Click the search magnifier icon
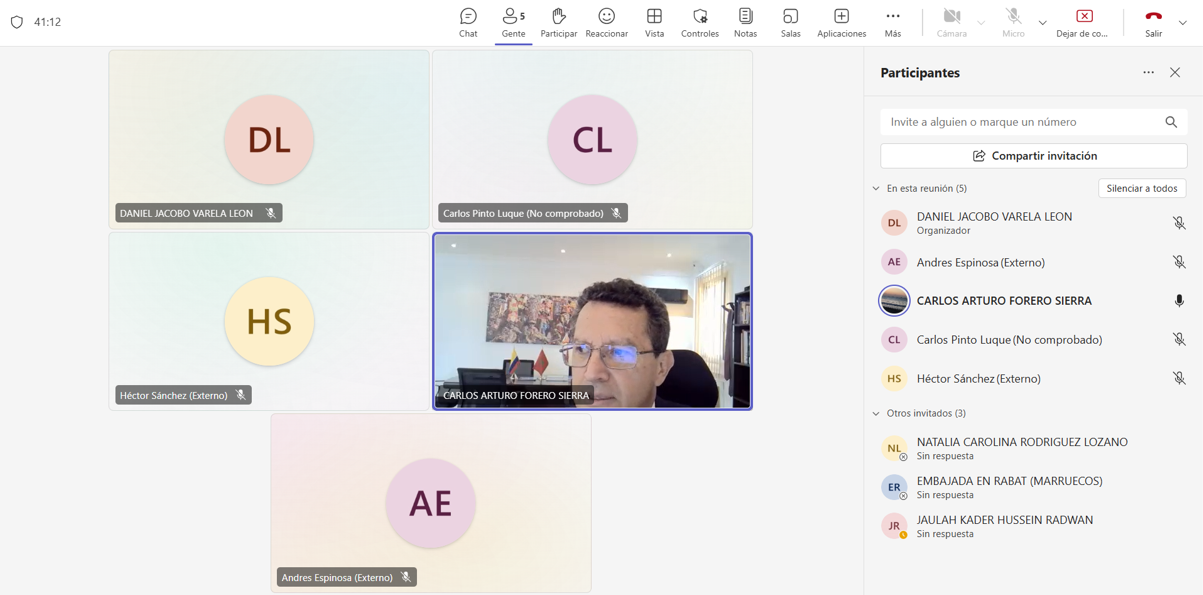 [x=1171, y=122]
